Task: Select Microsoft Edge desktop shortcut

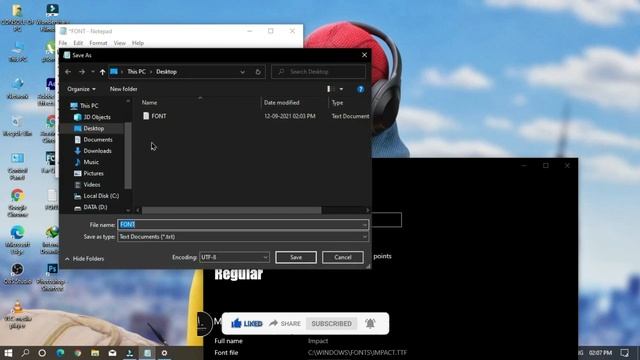Action: pyautogui.click(x=18, y=240)
